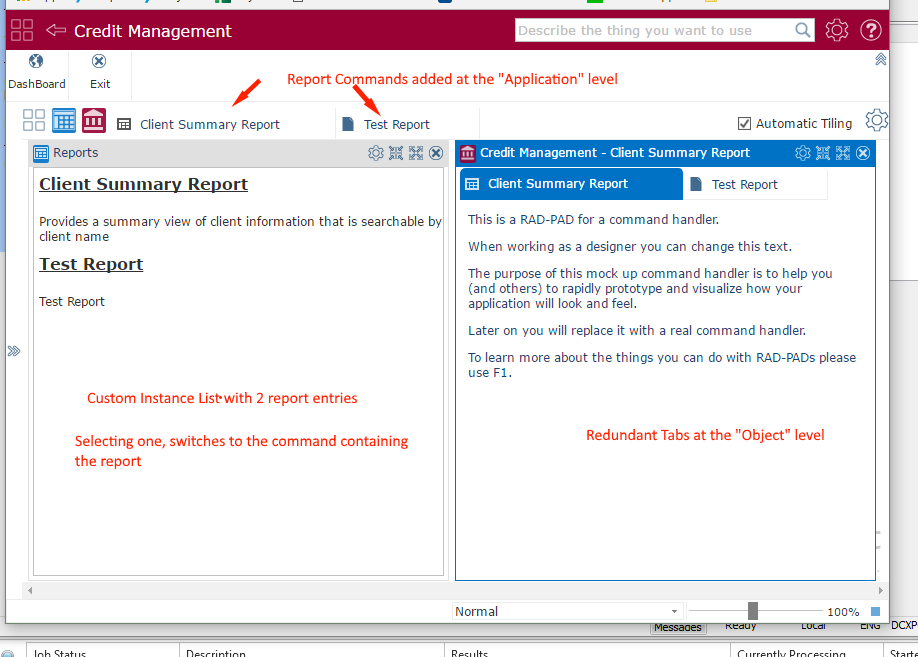The image size is (918, 657).
Task: Open settings gear in the red header
Action: coord(837,30)
